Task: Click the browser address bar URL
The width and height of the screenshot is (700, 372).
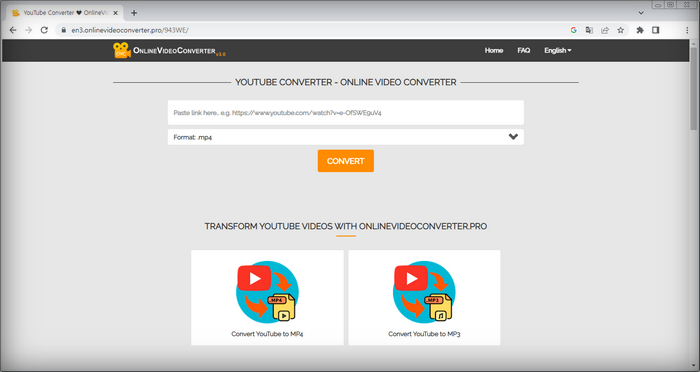Action: point(130,30)
